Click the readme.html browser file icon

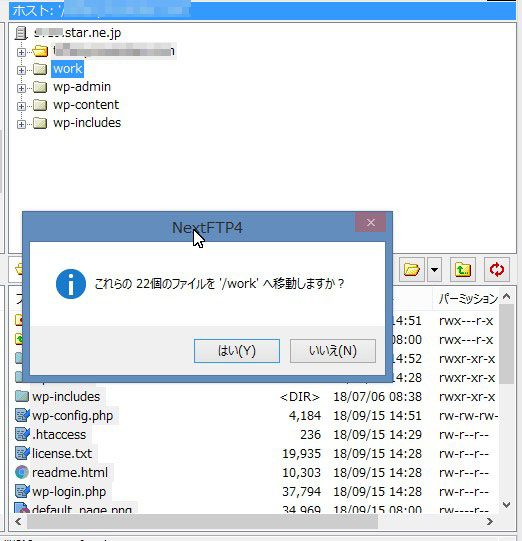[22, 472]
